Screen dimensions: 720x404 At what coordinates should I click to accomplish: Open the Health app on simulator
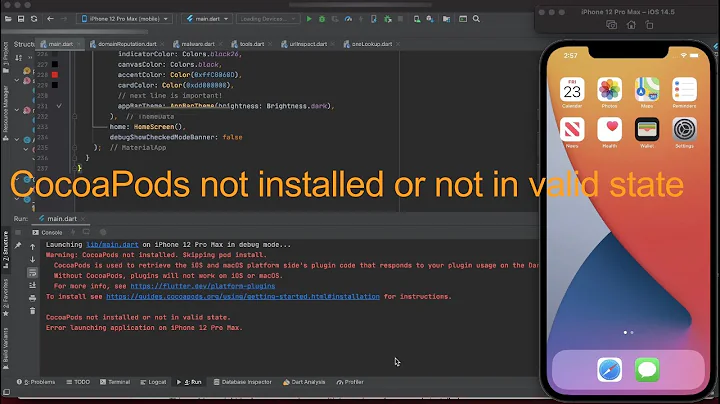click(x=609, y=129)
